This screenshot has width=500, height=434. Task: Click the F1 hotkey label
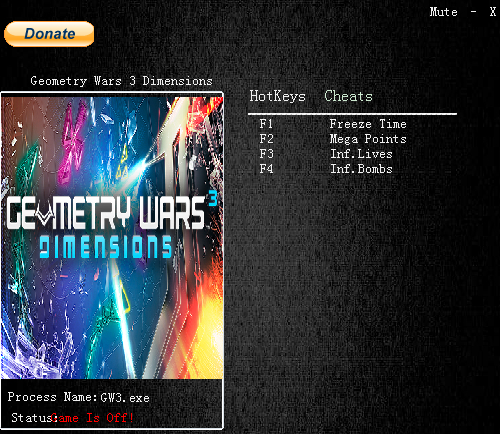266,124
